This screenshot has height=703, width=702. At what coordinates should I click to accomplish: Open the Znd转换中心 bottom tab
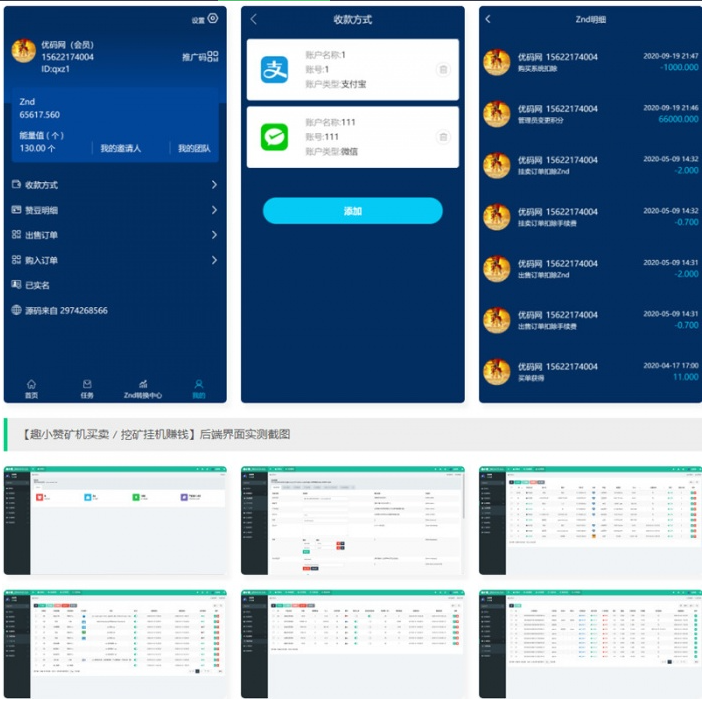[x=143, y=389]
